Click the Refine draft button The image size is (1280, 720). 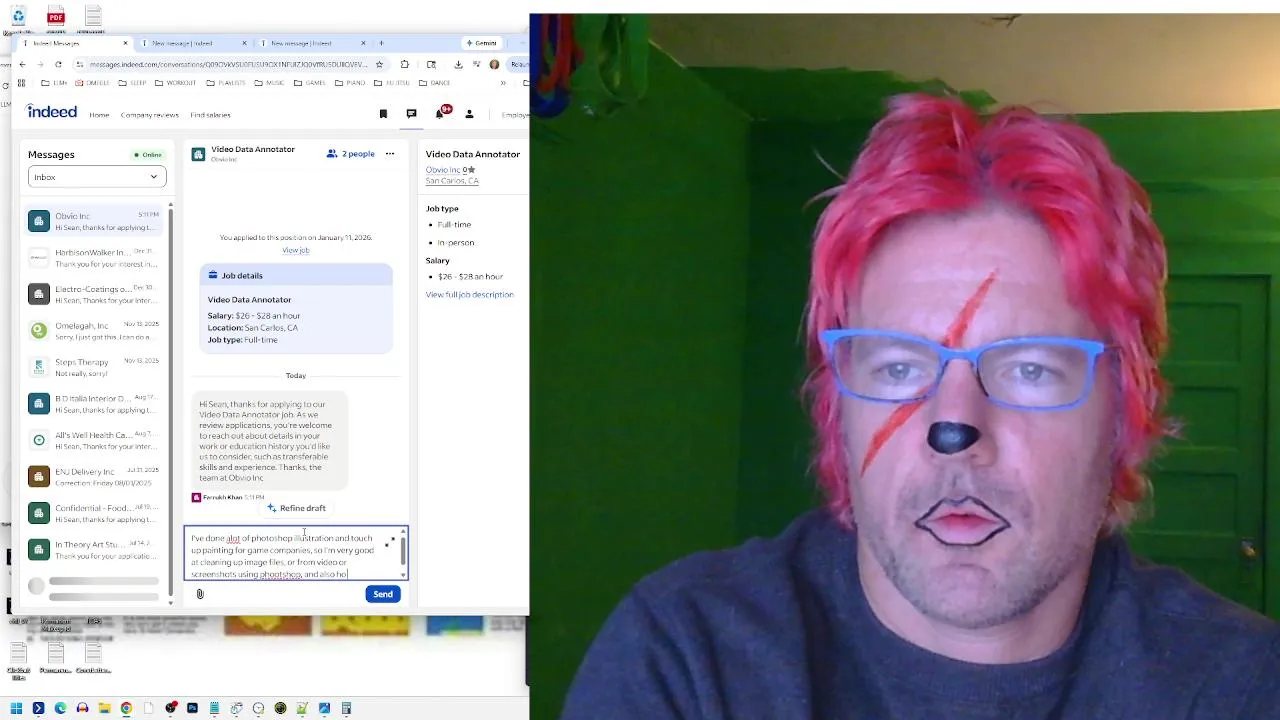coord(296,508)
